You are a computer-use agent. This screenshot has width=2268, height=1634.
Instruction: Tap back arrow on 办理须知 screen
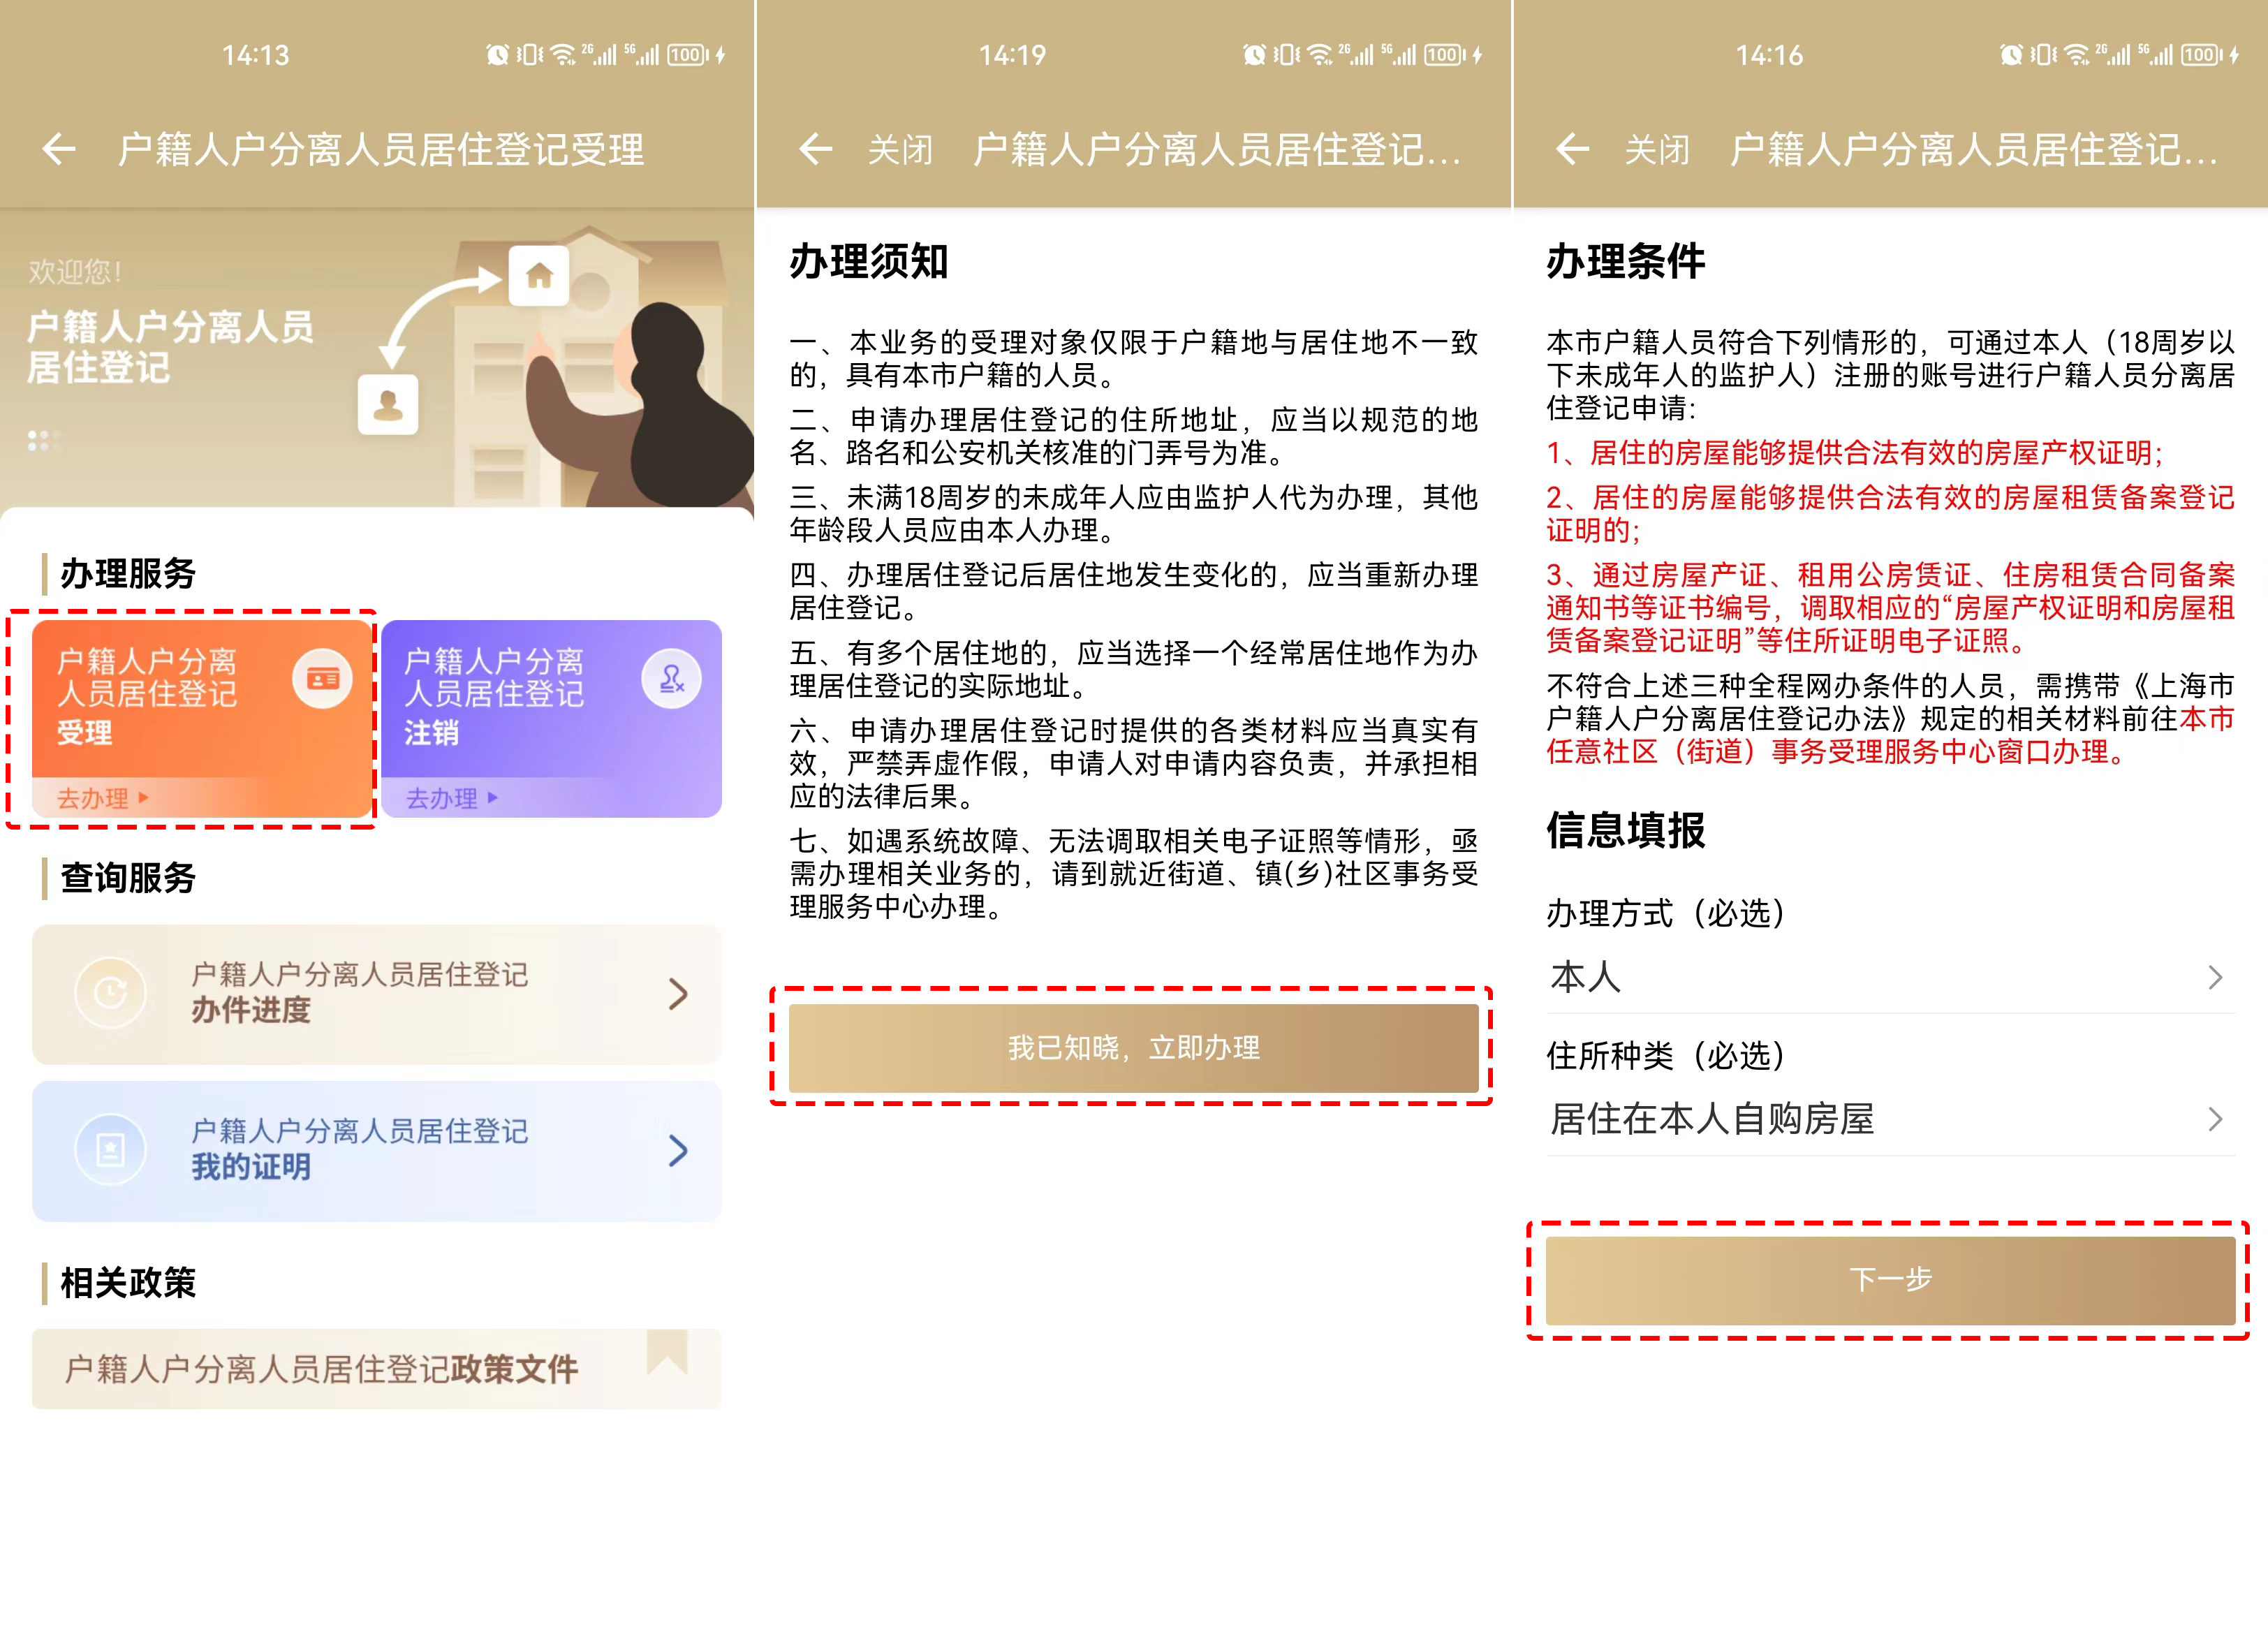pos(815,150)
